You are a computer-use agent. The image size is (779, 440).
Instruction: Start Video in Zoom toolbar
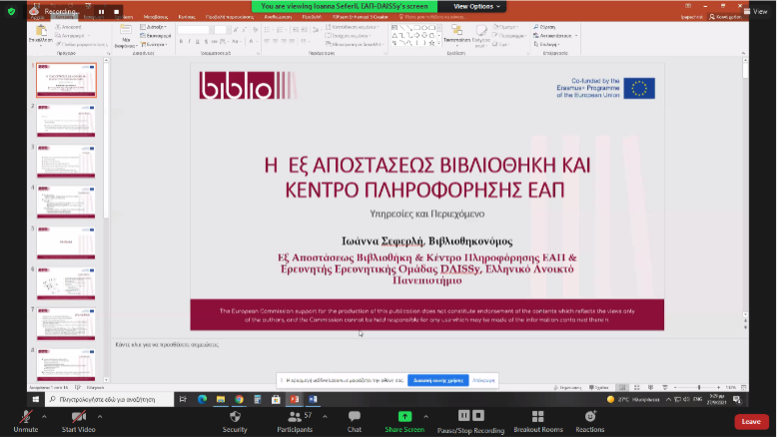pyautogui.click(x=78, y=423)
